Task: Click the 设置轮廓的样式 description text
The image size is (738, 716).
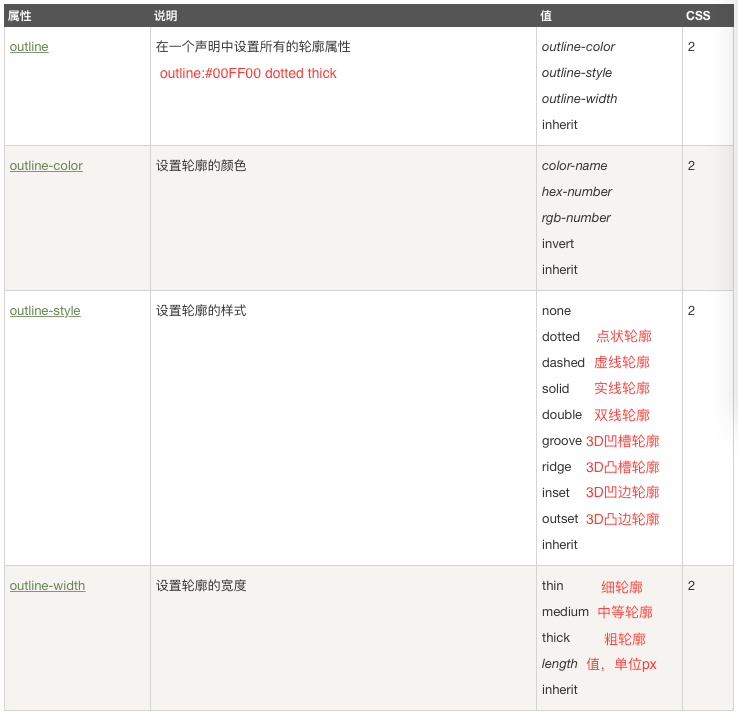Action: pos(201,311)
